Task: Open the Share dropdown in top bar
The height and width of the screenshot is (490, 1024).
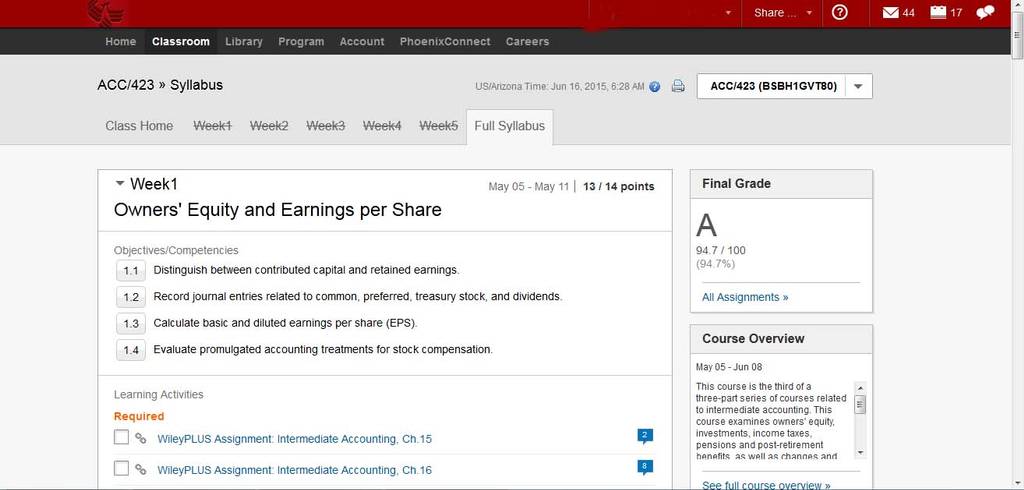Action: (x=782, y=13)
